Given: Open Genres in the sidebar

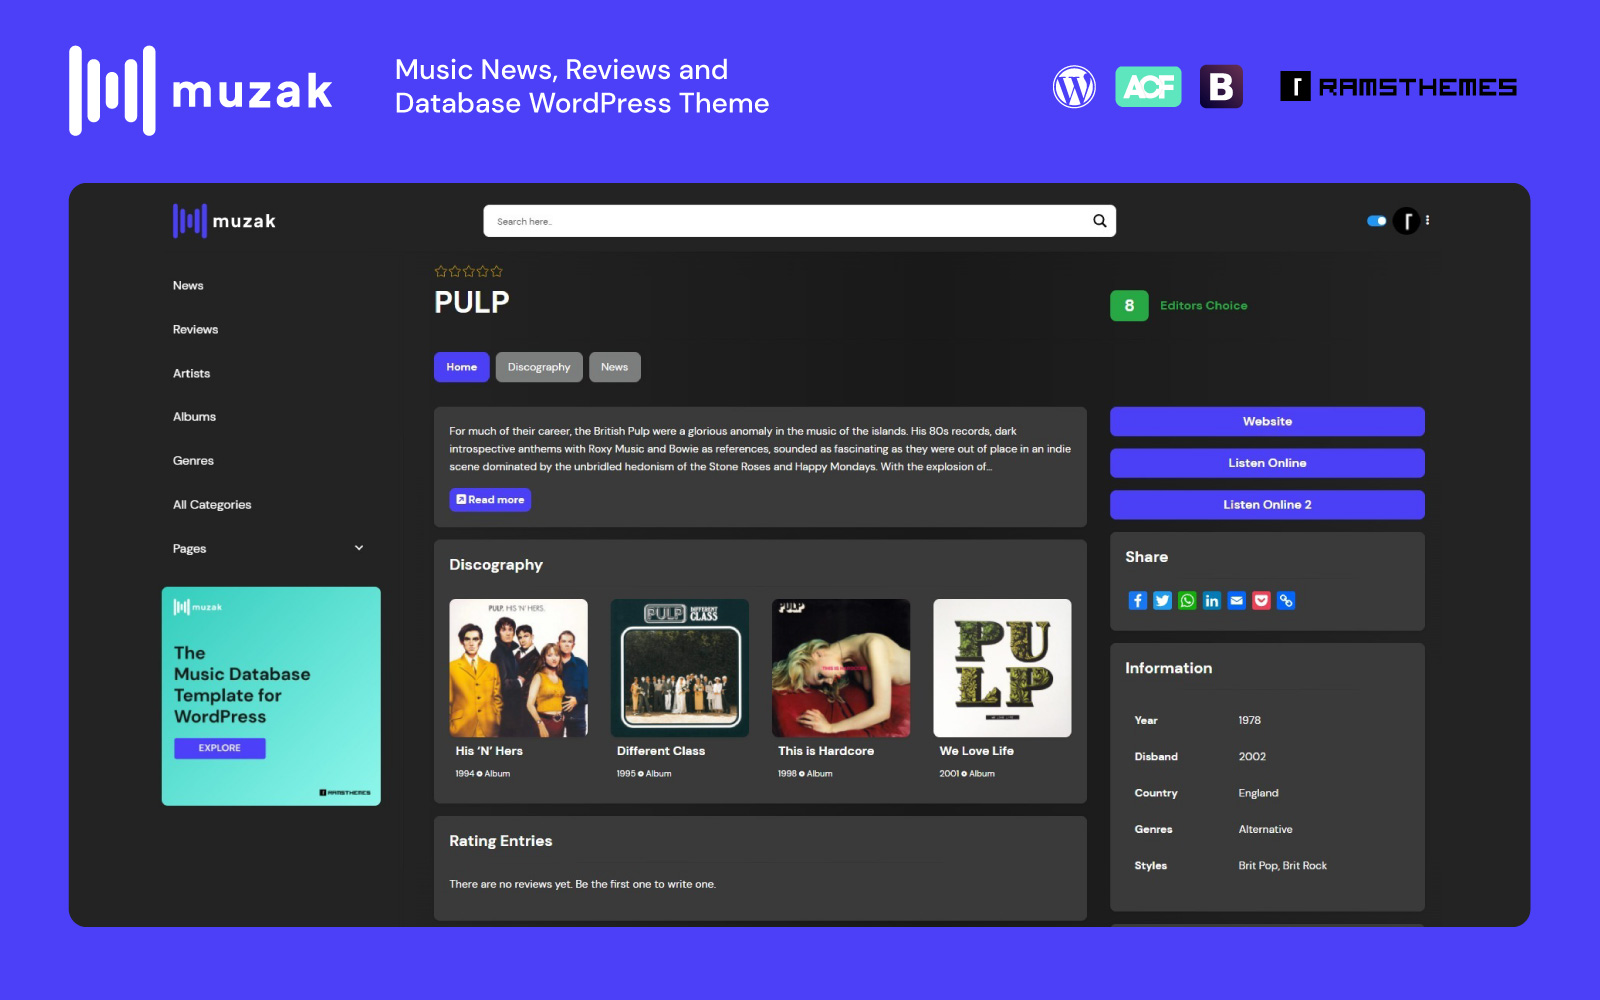Looking at the screenshot, I should (193, 461).
